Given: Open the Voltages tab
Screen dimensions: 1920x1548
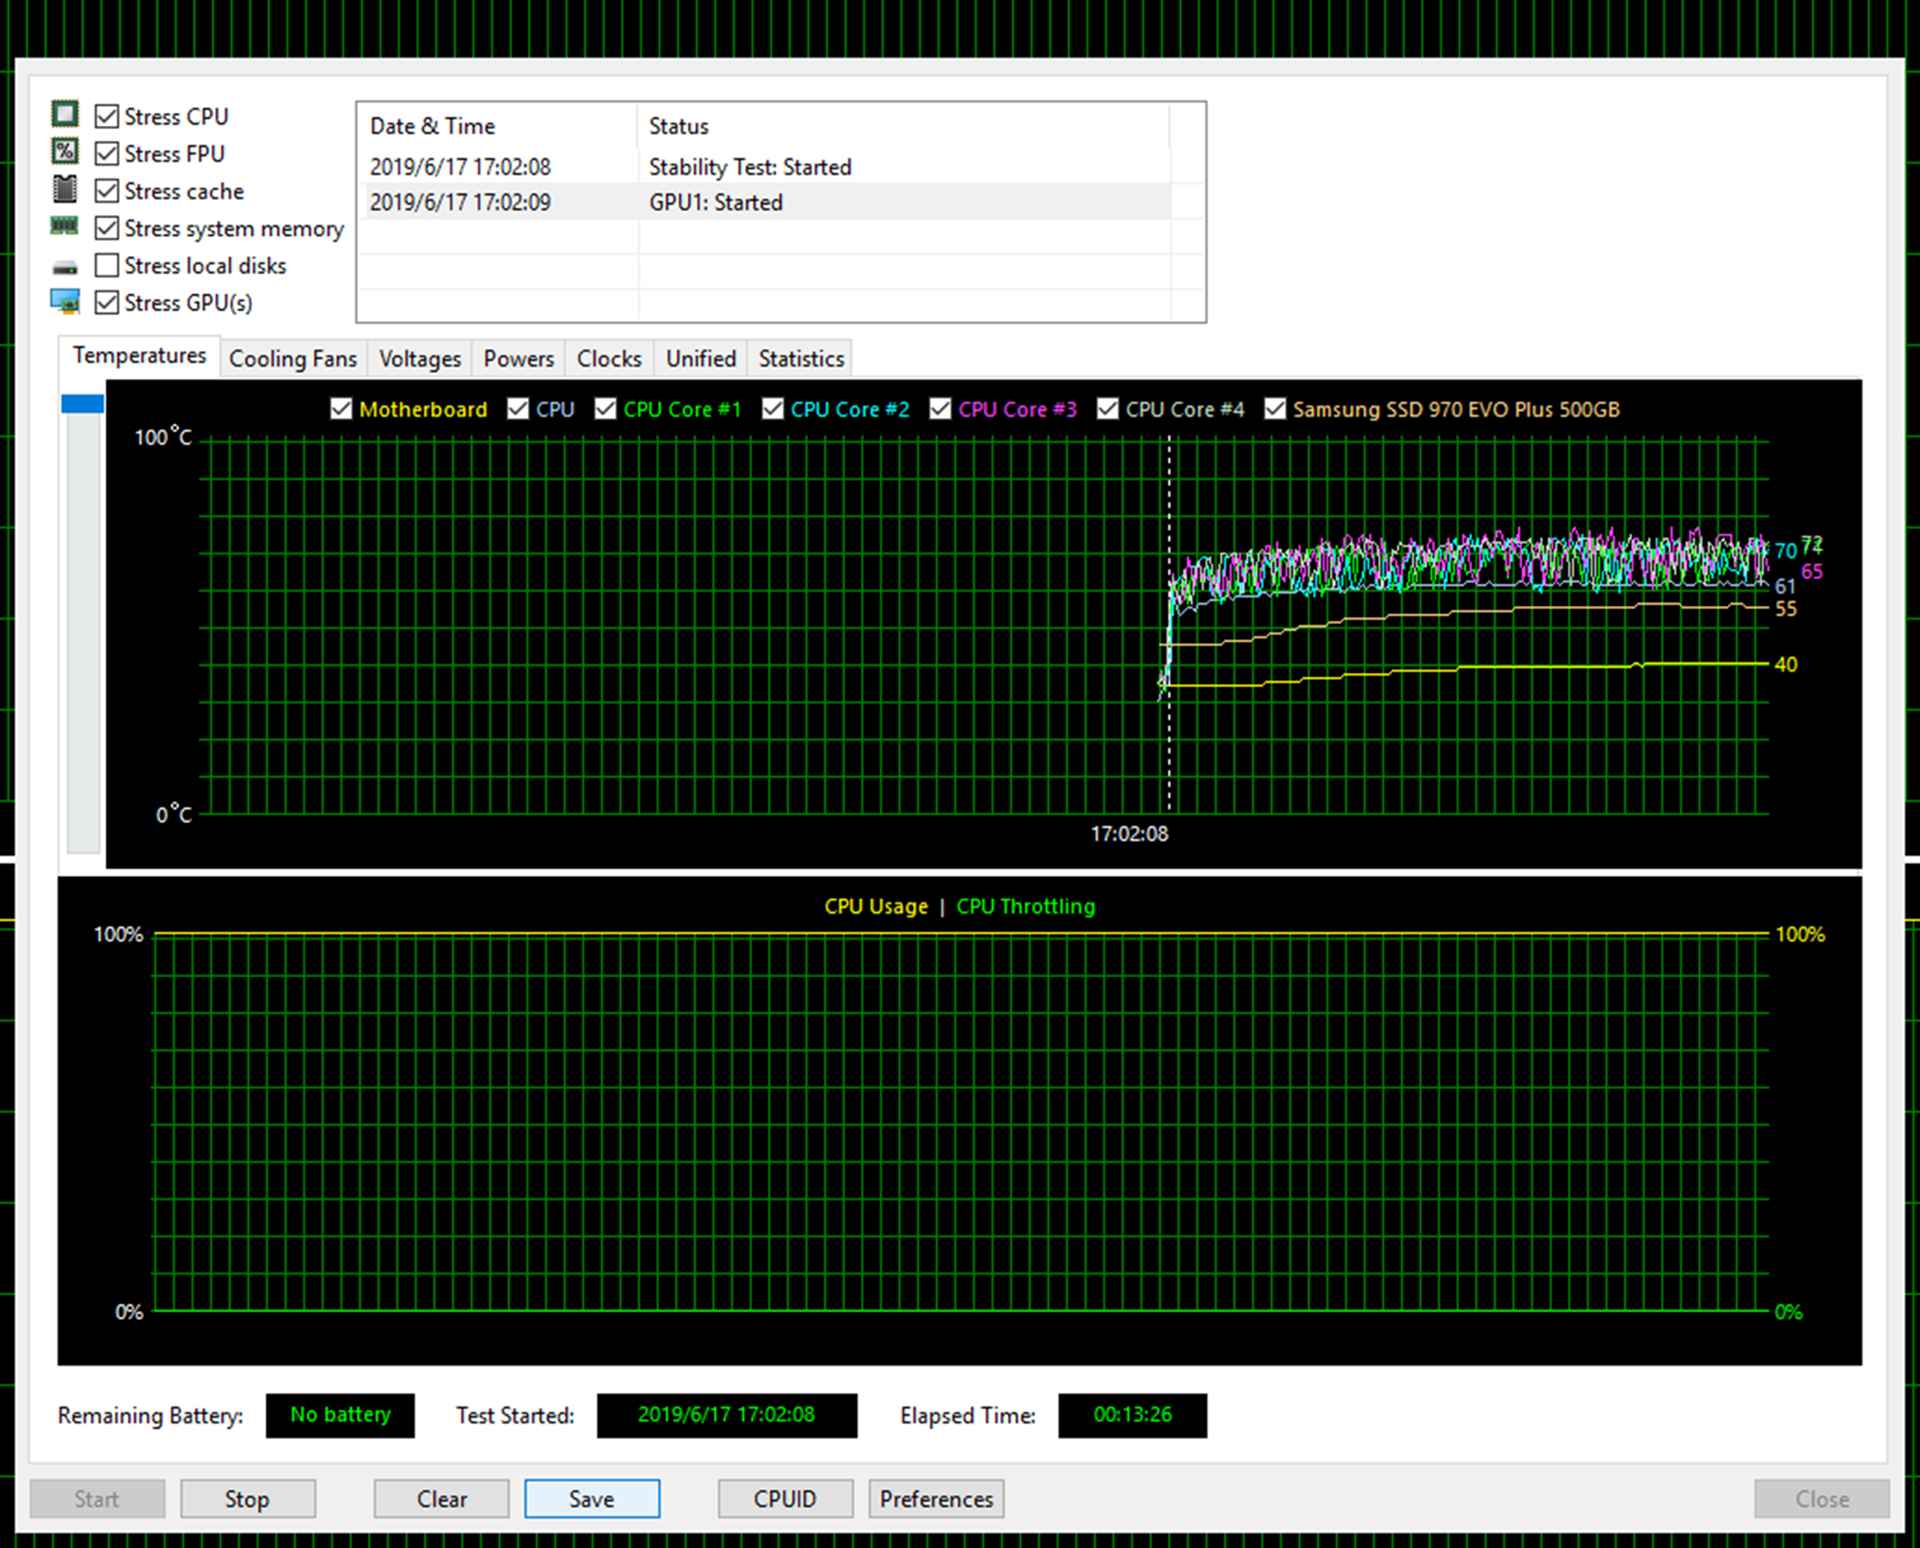Looking at the screenshot, I should click(419, 359).
